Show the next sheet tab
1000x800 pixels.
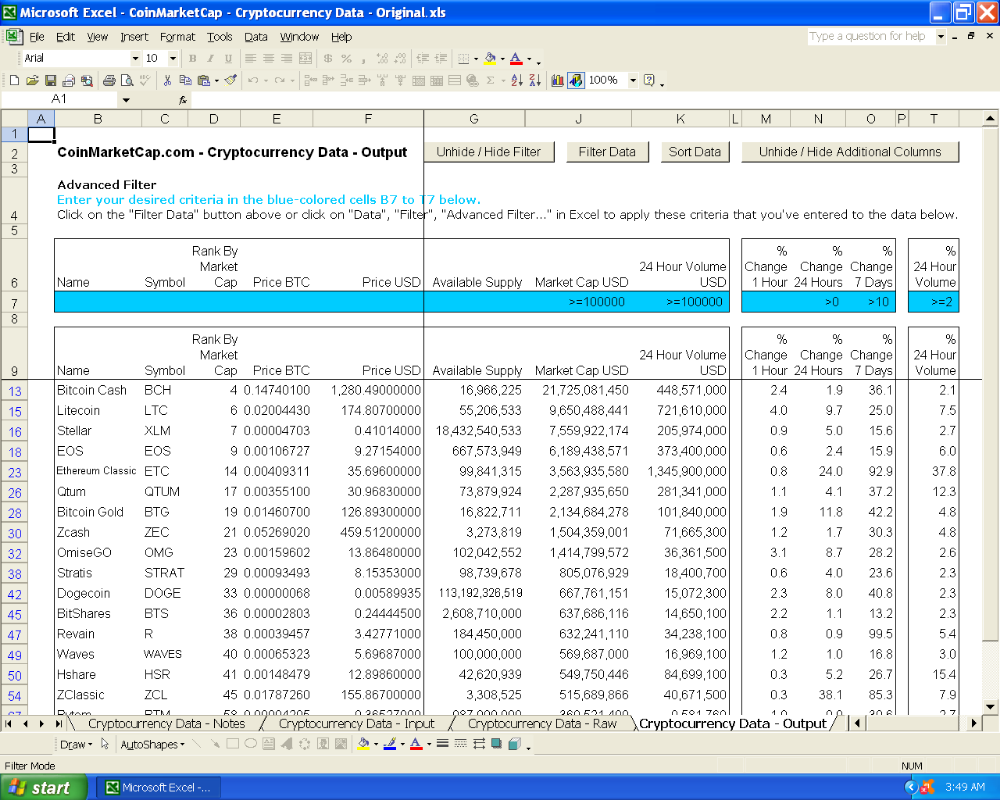point(42,723)
